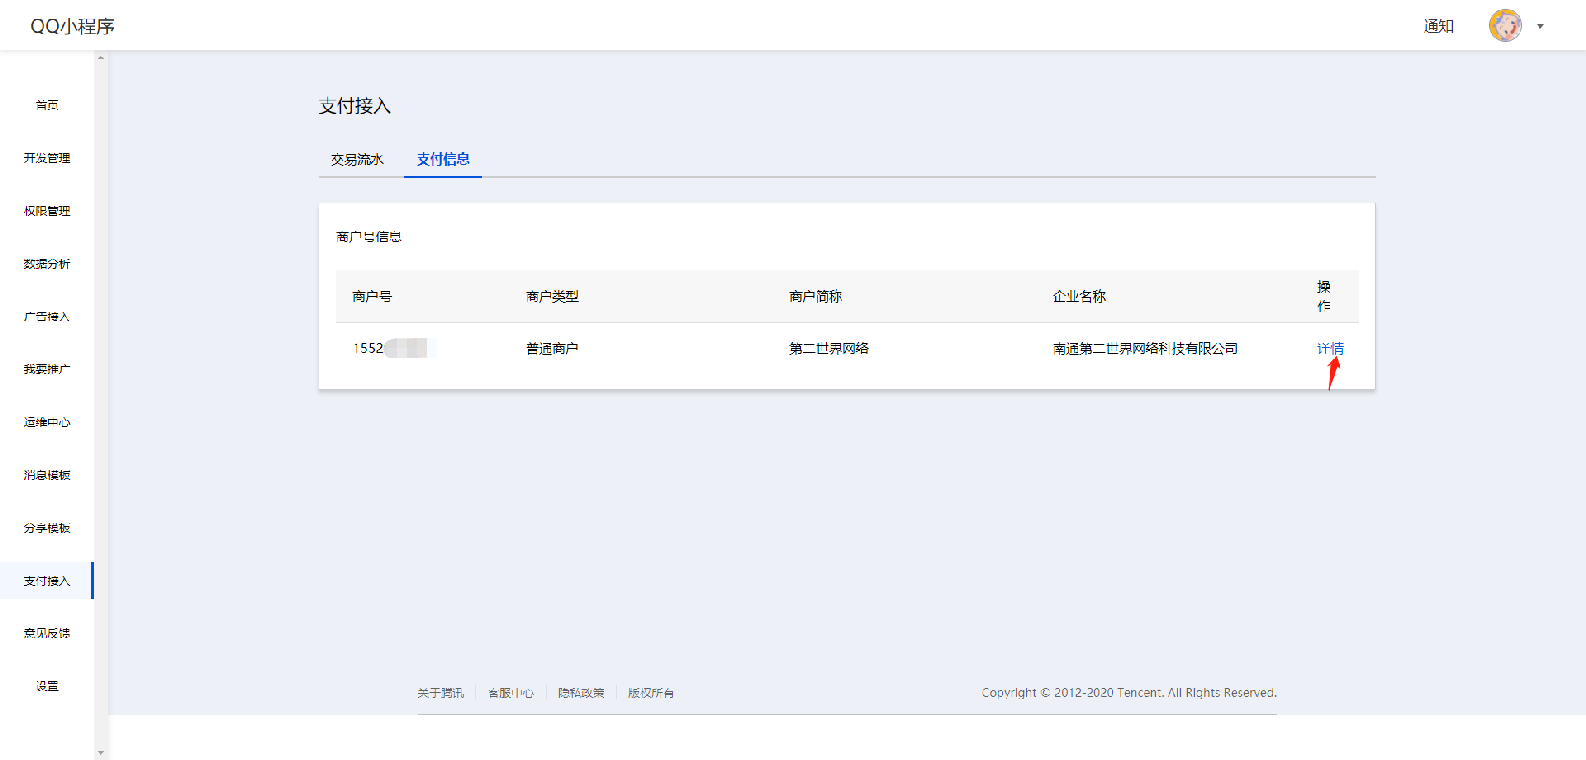This screenshot has width=1586, height=760.
Task: Click the 商户类型 column header
Action: click(x=552, y=296)
